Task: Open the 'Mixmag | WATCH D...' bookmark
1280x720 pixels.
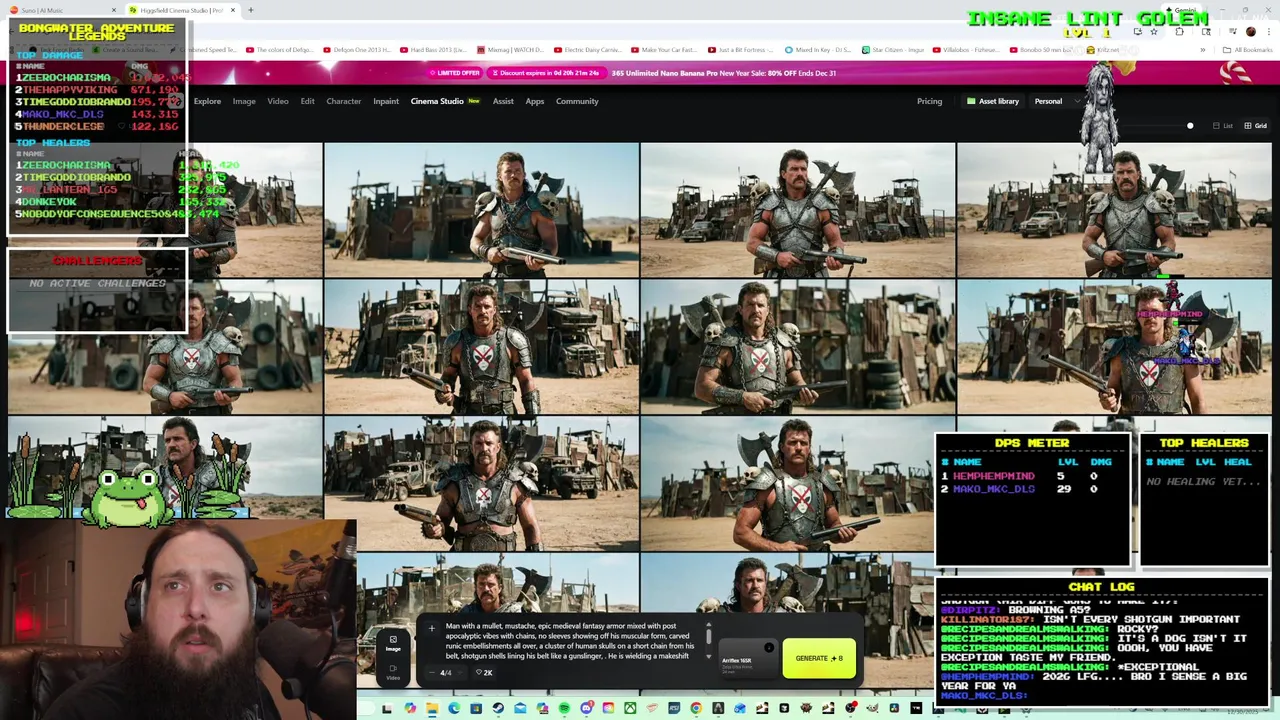Action: [x=511, y=50]
